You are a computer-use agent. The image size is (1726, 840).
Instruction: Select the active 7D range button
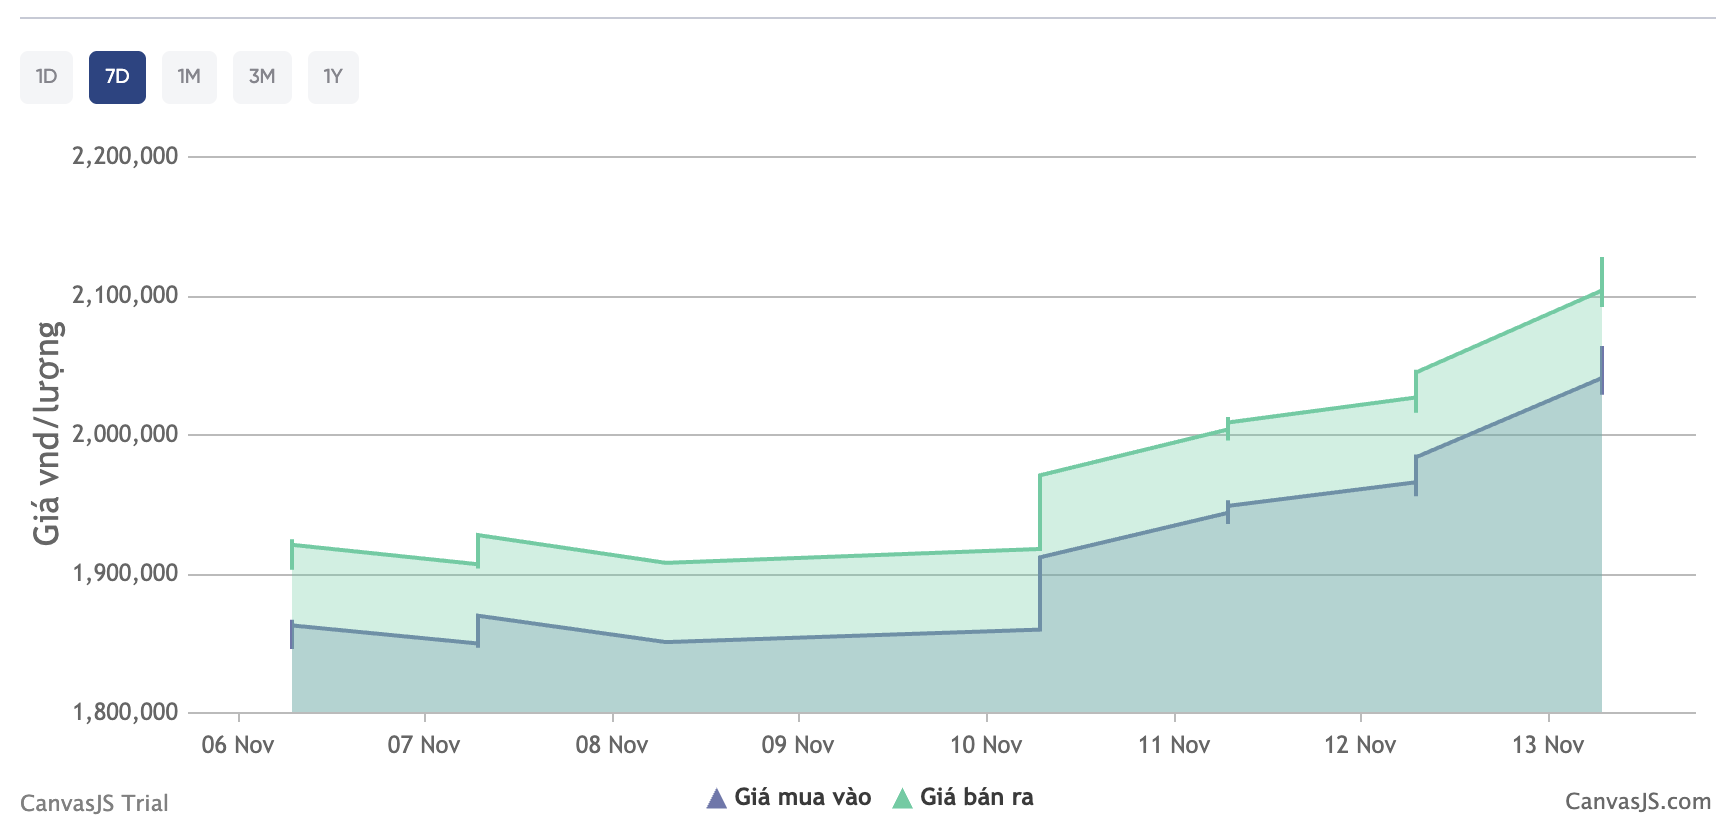coord(117,77)
